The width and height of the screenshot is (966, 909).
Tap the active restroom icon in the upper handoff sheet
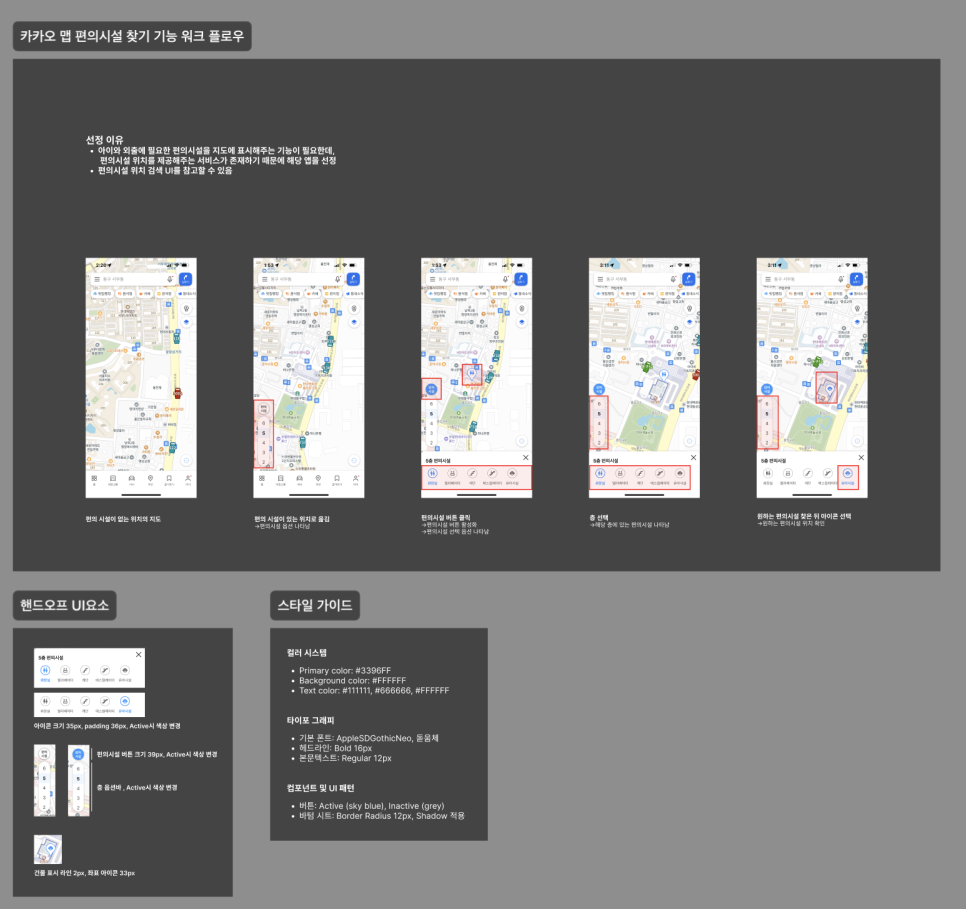pos(45,671)
